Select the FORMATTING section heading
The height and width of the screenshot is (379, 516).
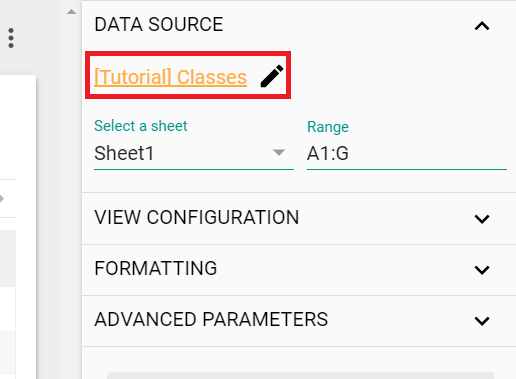point(156,269)
